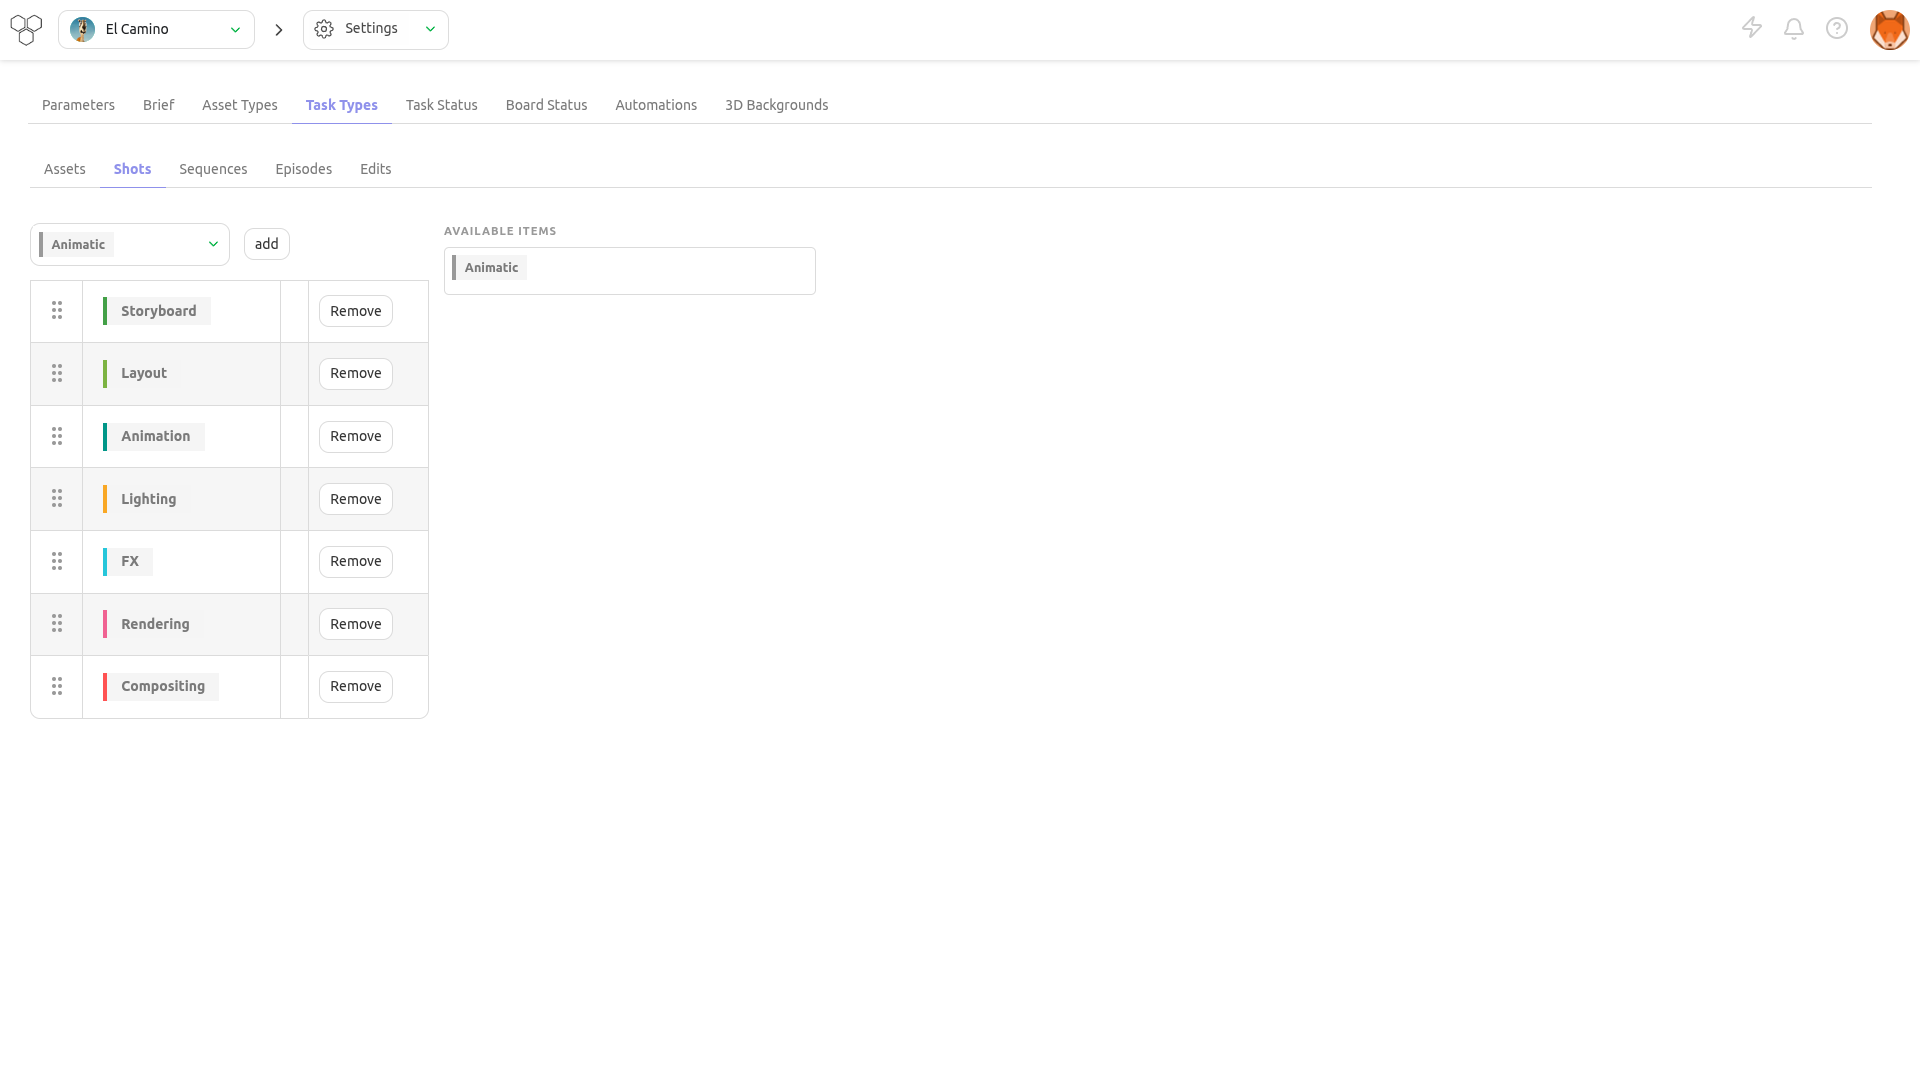1920x1080 pixels.
Task: Switch to the Asset Types tab
Action: tap(240, 105)
